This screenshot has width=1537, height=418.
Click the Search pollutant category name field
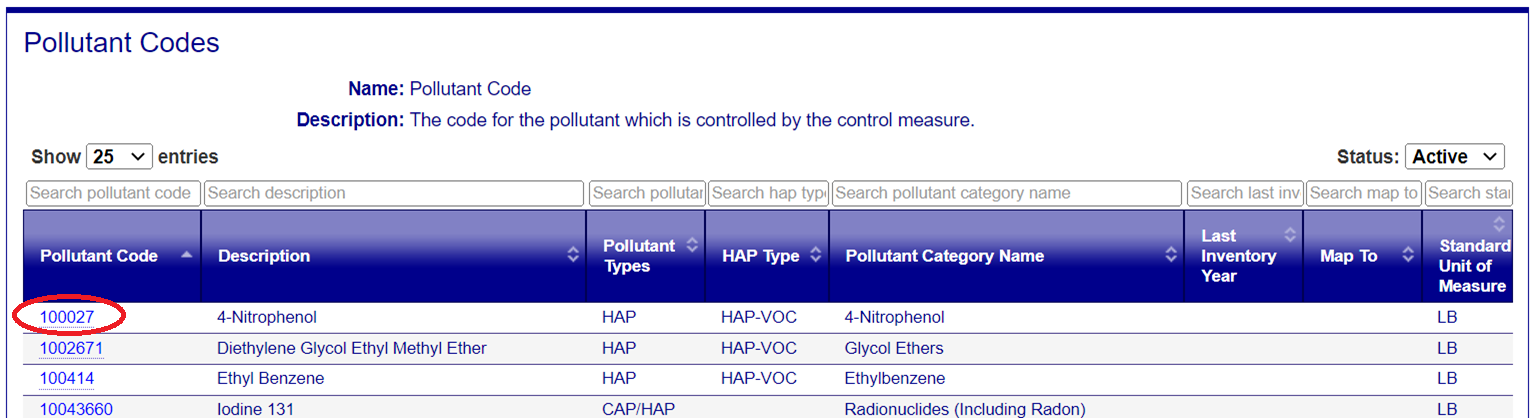click(x=1007, y=193)
